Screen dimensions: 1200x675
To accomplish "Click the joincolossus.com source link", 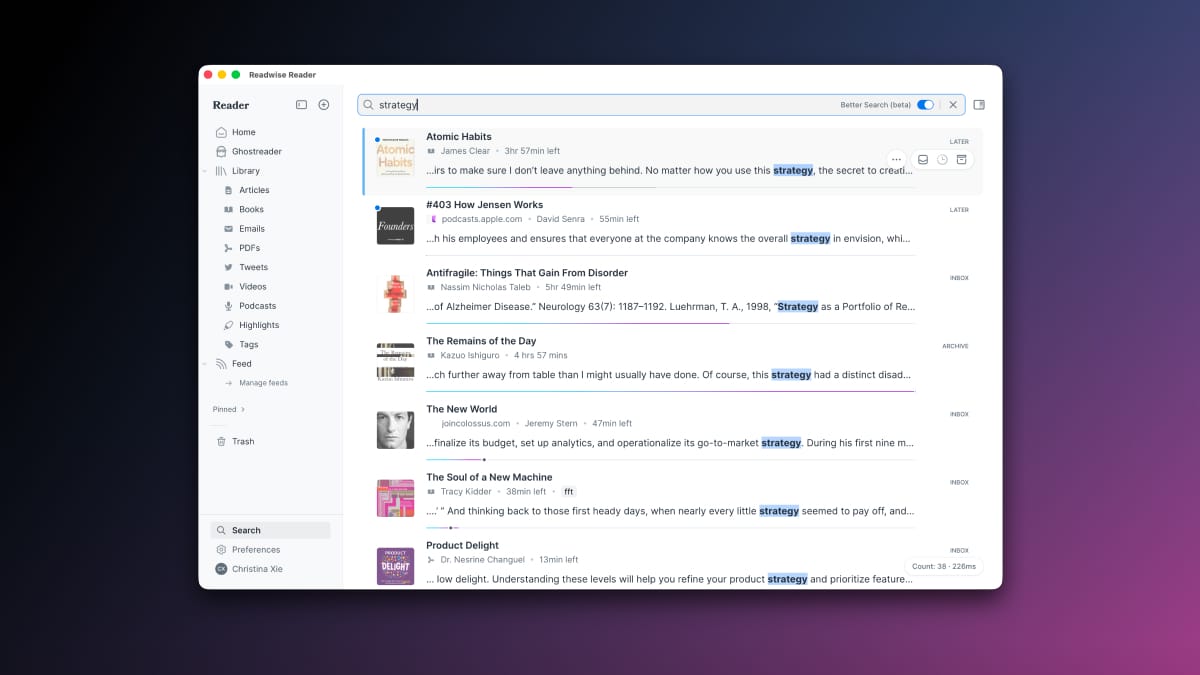I will coord(476,423).
